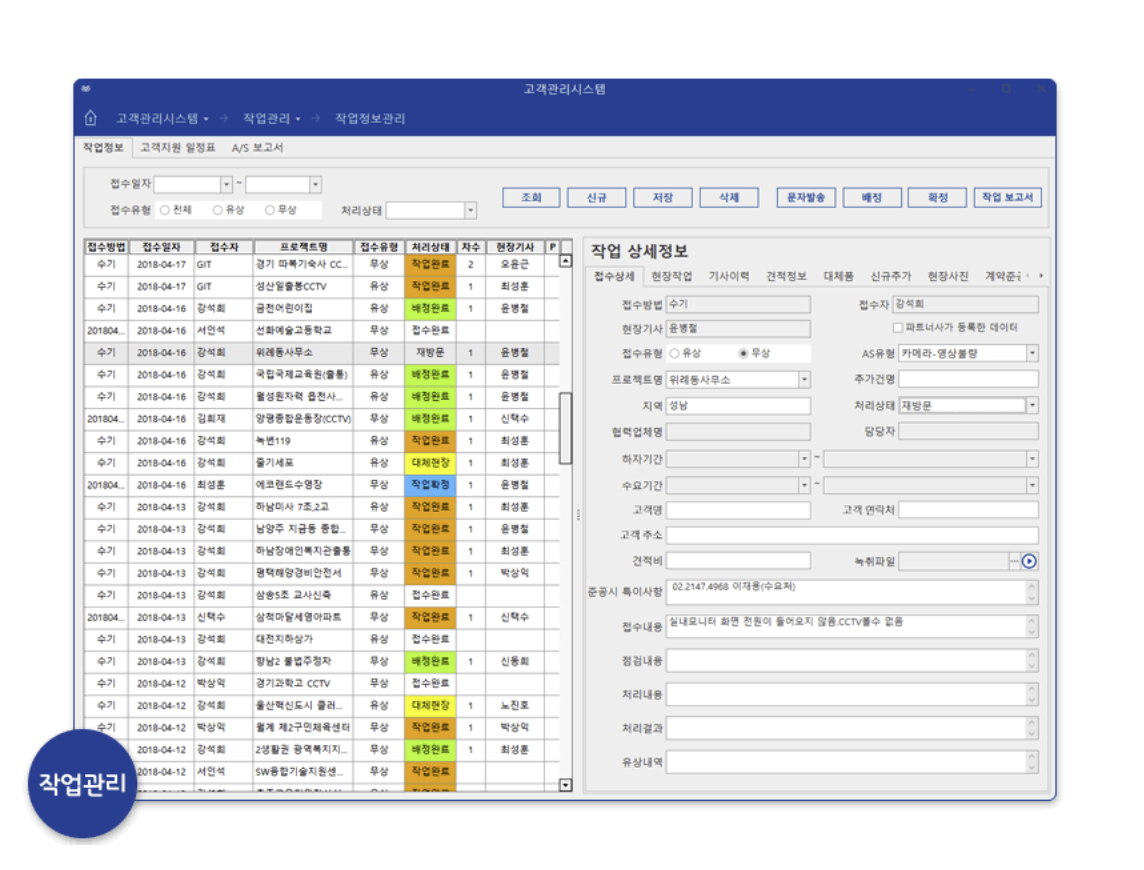Click the app logo icon in title bar
The image size is (1144, 870).
86,90
